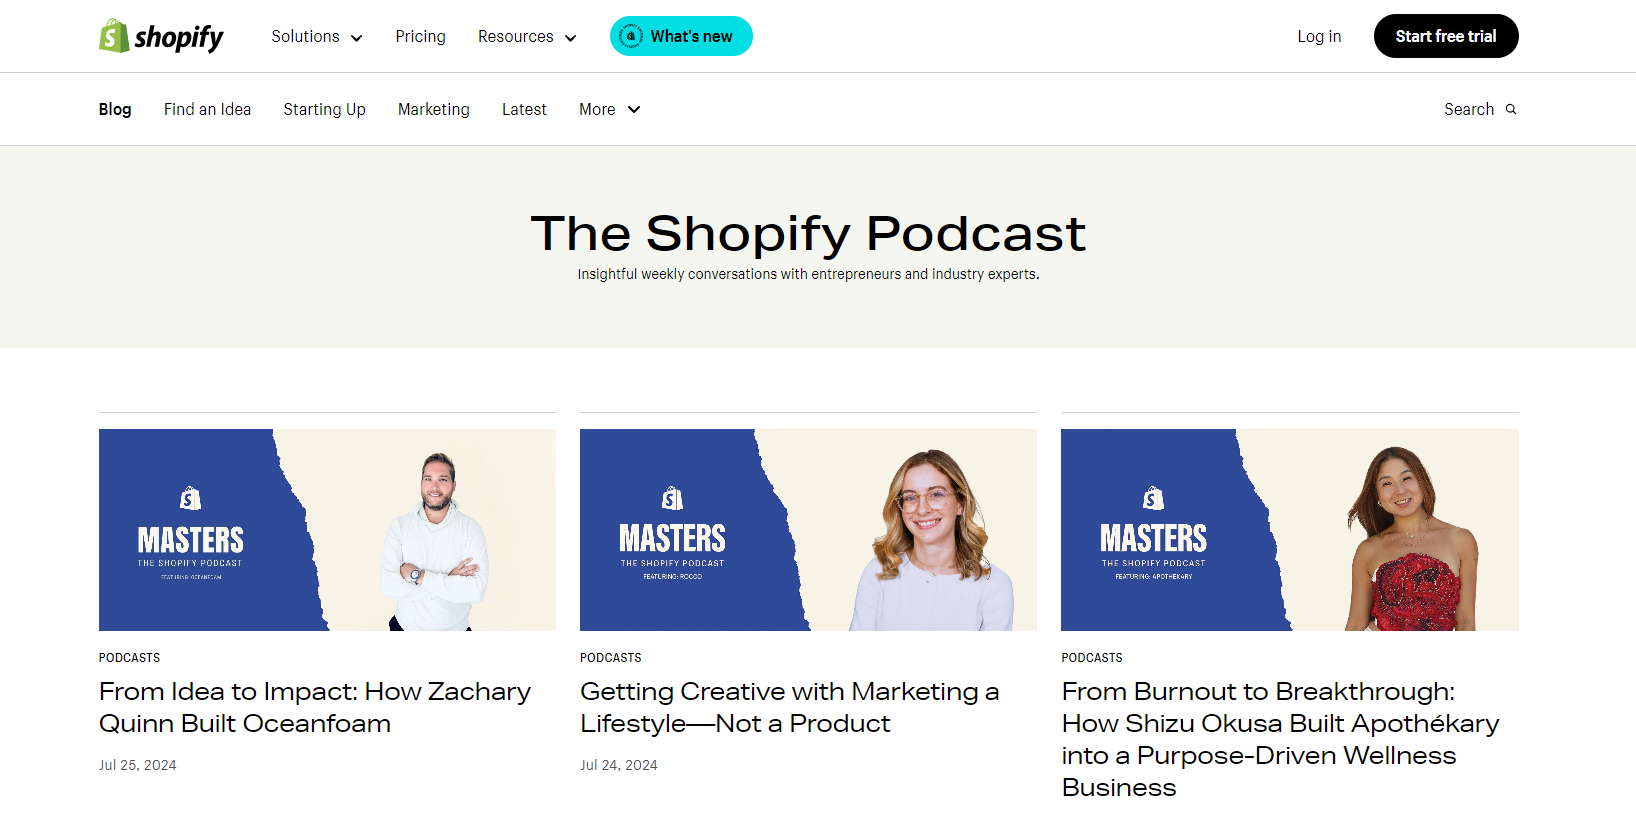Click the Shopify logo
Viewport: 1636px width, 814px height.
[x=161, y=36]
